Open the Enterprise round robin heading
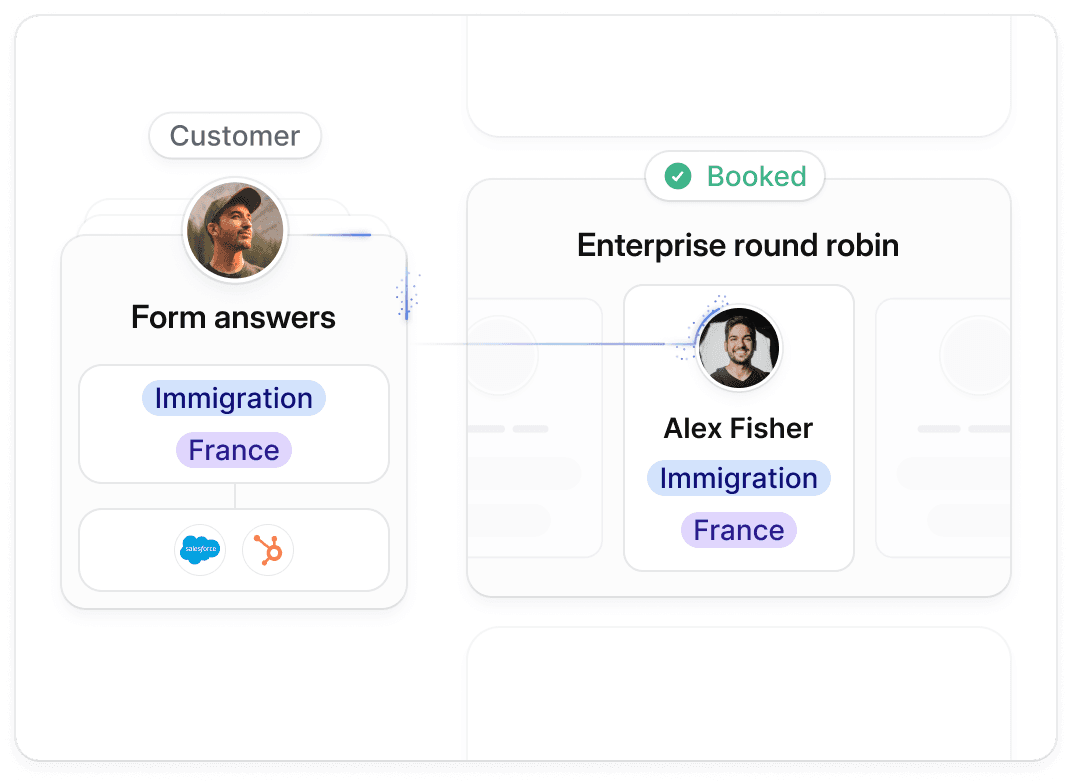The height and width of the screenshot is (782, 1072). (738, 245)
